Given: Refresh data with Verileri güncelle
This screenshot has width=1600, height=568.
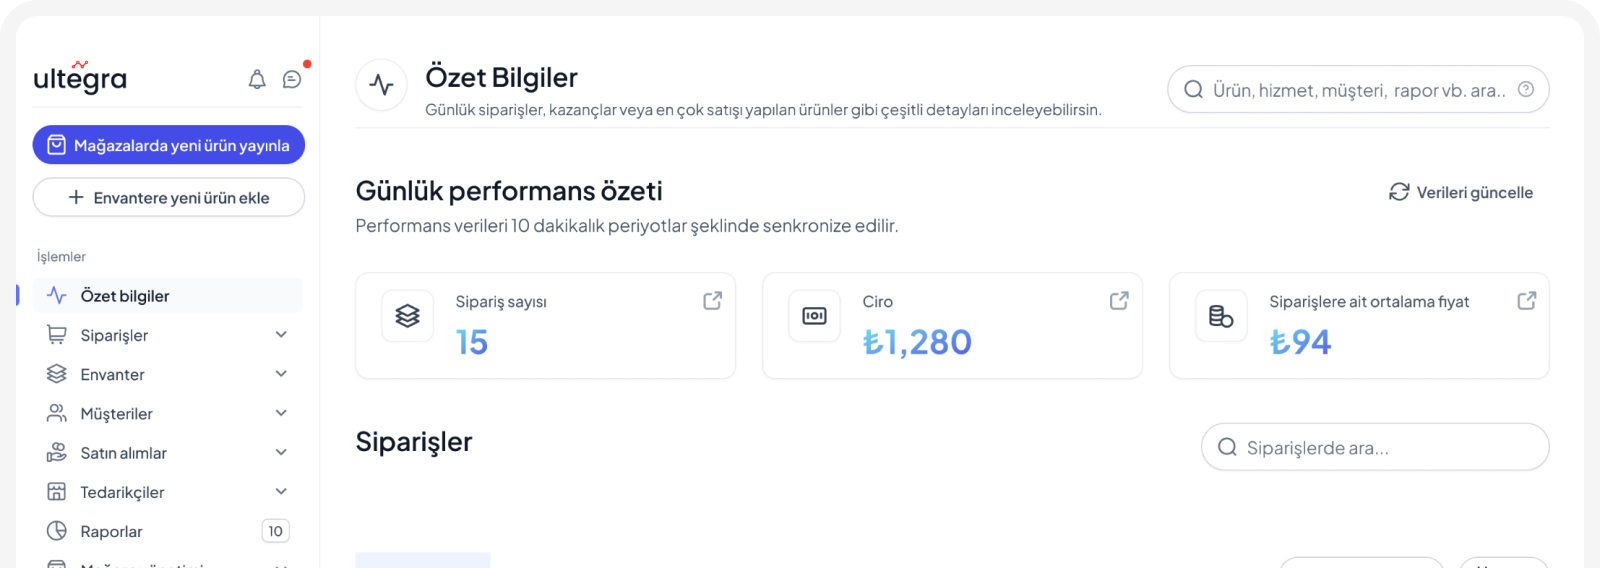Looking at the screenshot, I should coord(1461,192).
